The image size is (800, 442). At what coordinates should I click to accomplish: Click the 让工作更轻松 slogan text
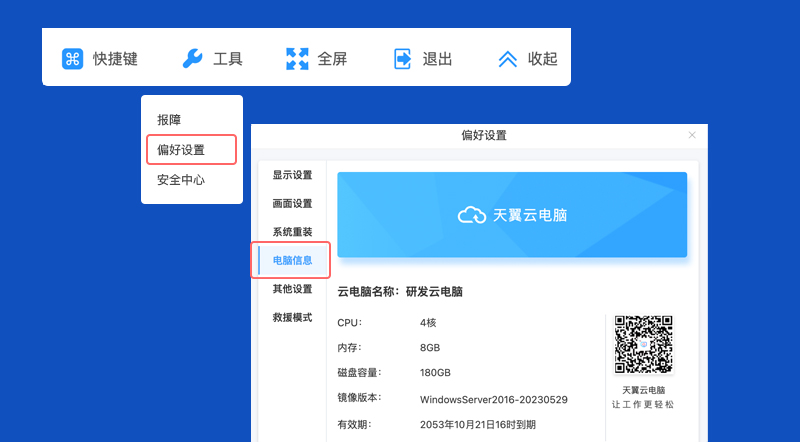pos(643,405)
